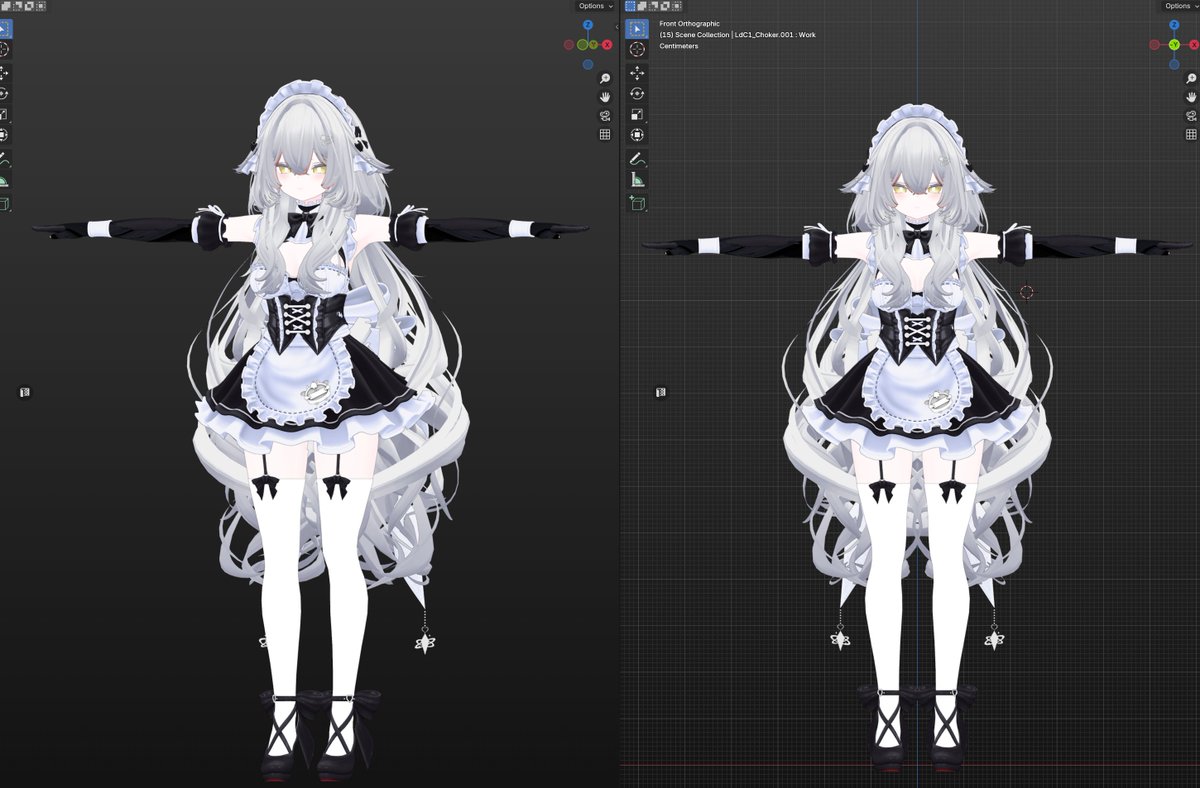Click the negative Z circle on right gizmo
This screenshot has height=788, width=1200.
tap(1174, 65)
